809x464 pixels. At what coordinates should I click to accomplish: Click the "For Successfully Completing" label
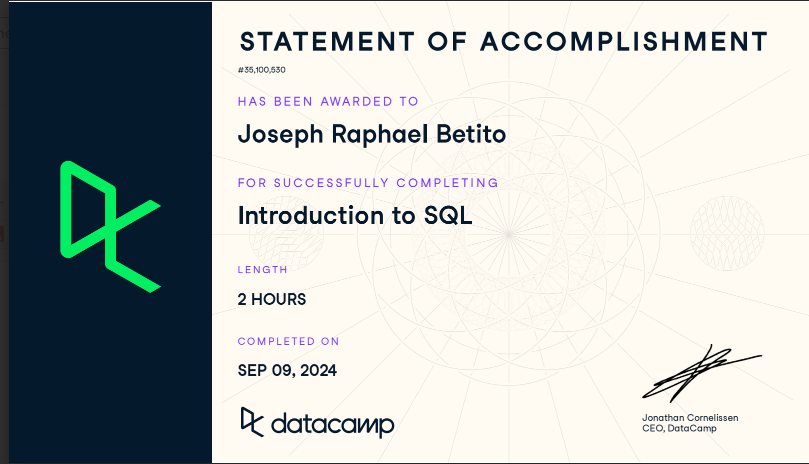click(x=368, y=183)
